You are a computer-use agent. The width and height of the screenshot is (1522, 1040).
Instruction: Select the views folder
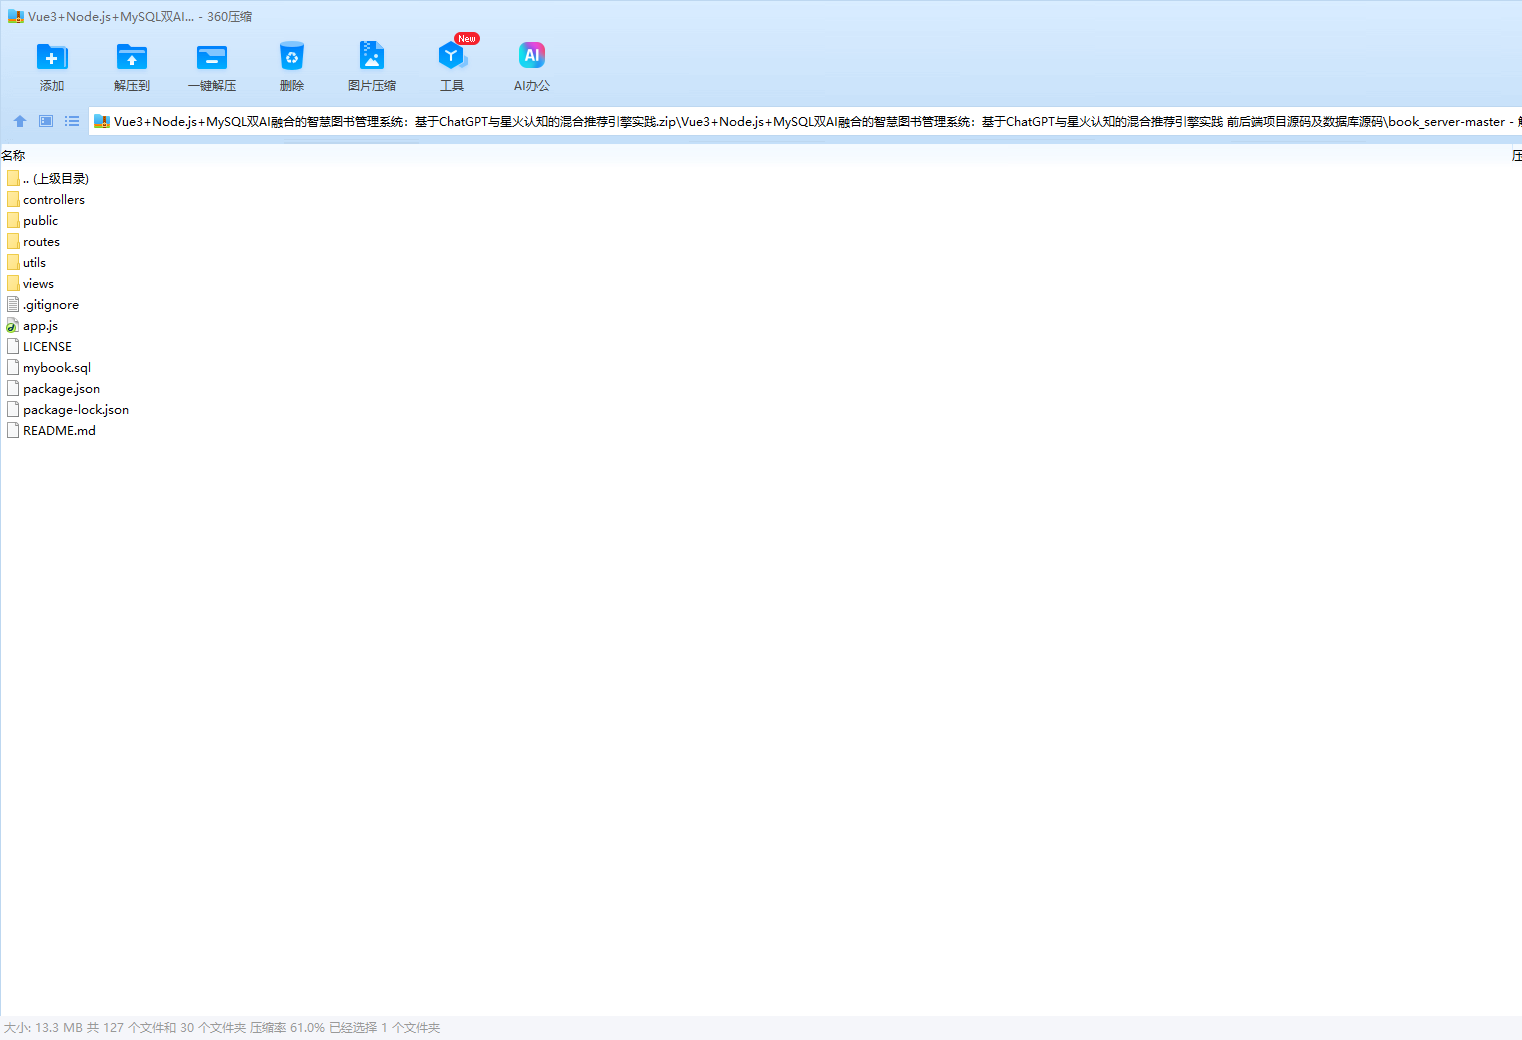tap(30, 283)
